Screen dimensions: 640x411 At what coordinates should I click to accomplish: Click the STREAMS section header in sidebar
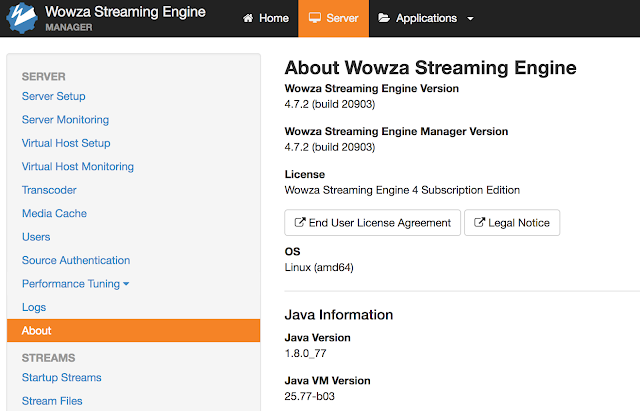pos(48,358)
